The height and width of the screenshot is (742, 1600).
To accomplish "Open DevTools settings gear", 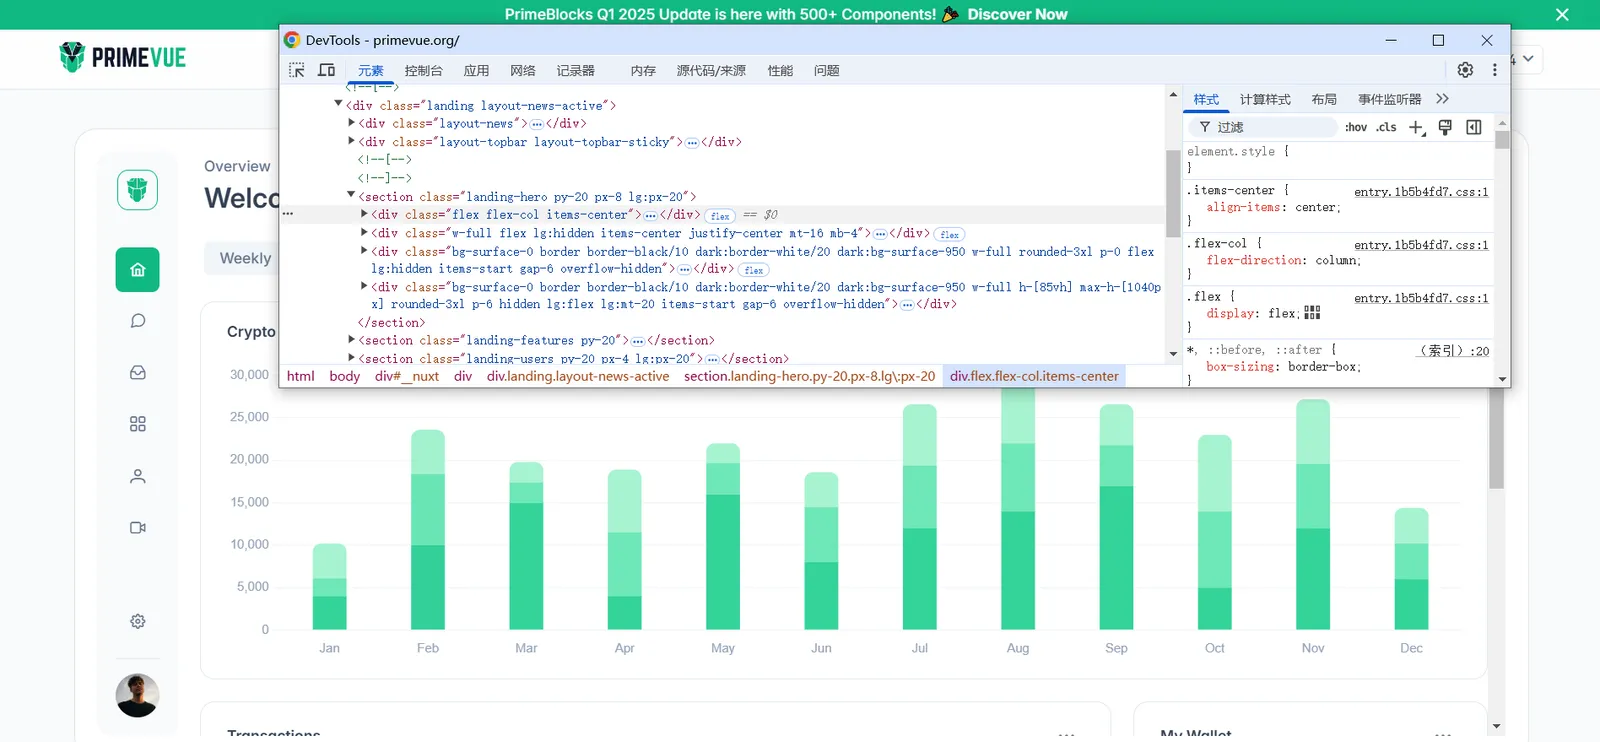I will pos(1465,70).
